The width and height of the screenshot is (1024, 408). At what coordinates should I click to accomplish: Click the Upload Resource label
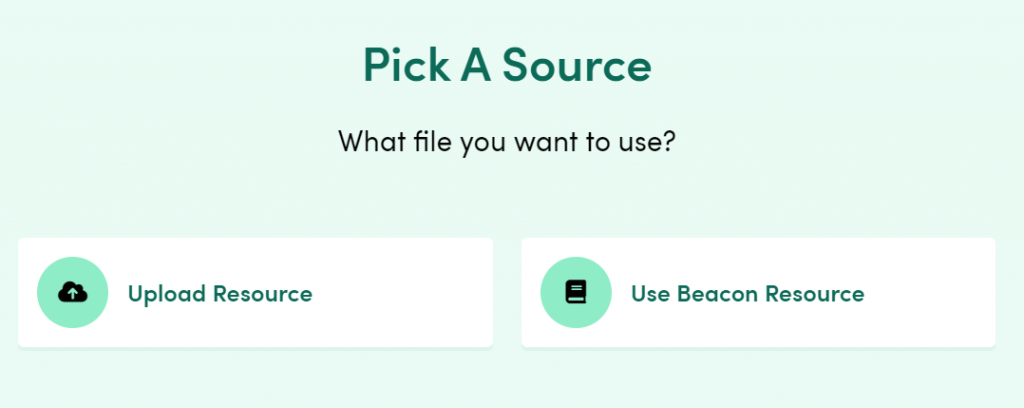coord(220,294)
